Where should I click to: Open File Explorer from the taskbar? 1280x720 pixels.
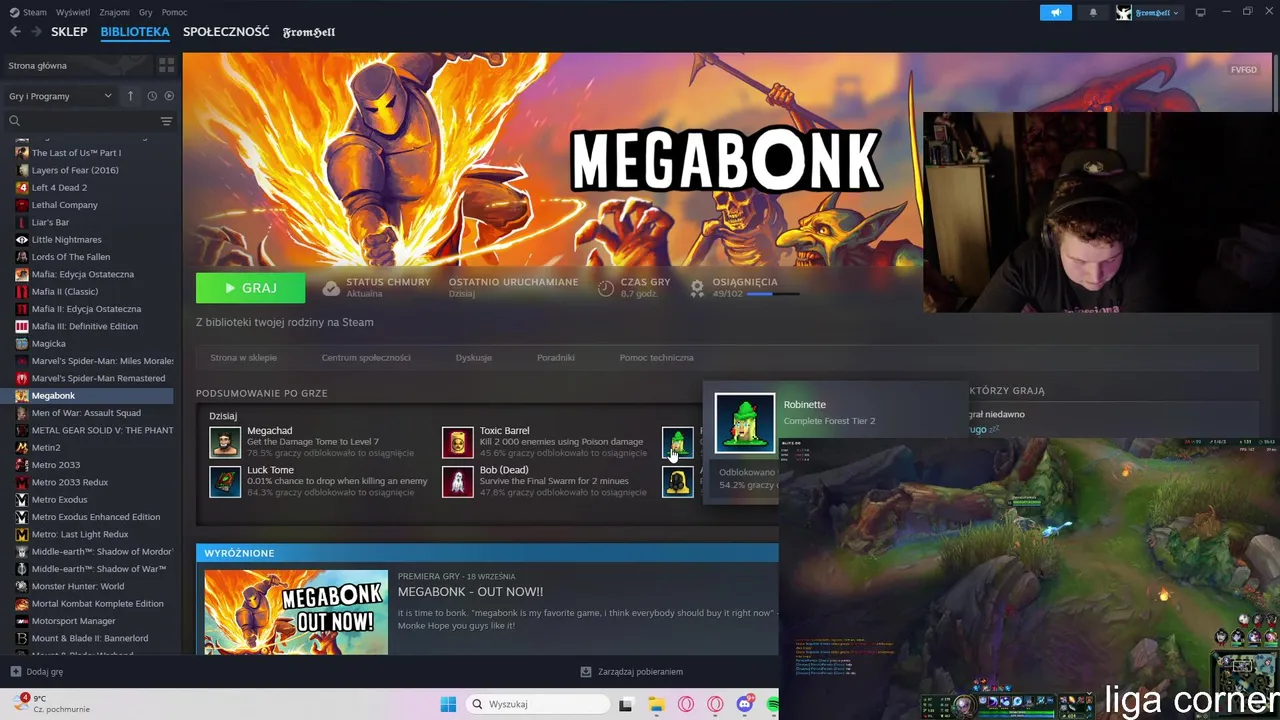tap(656, 704)
